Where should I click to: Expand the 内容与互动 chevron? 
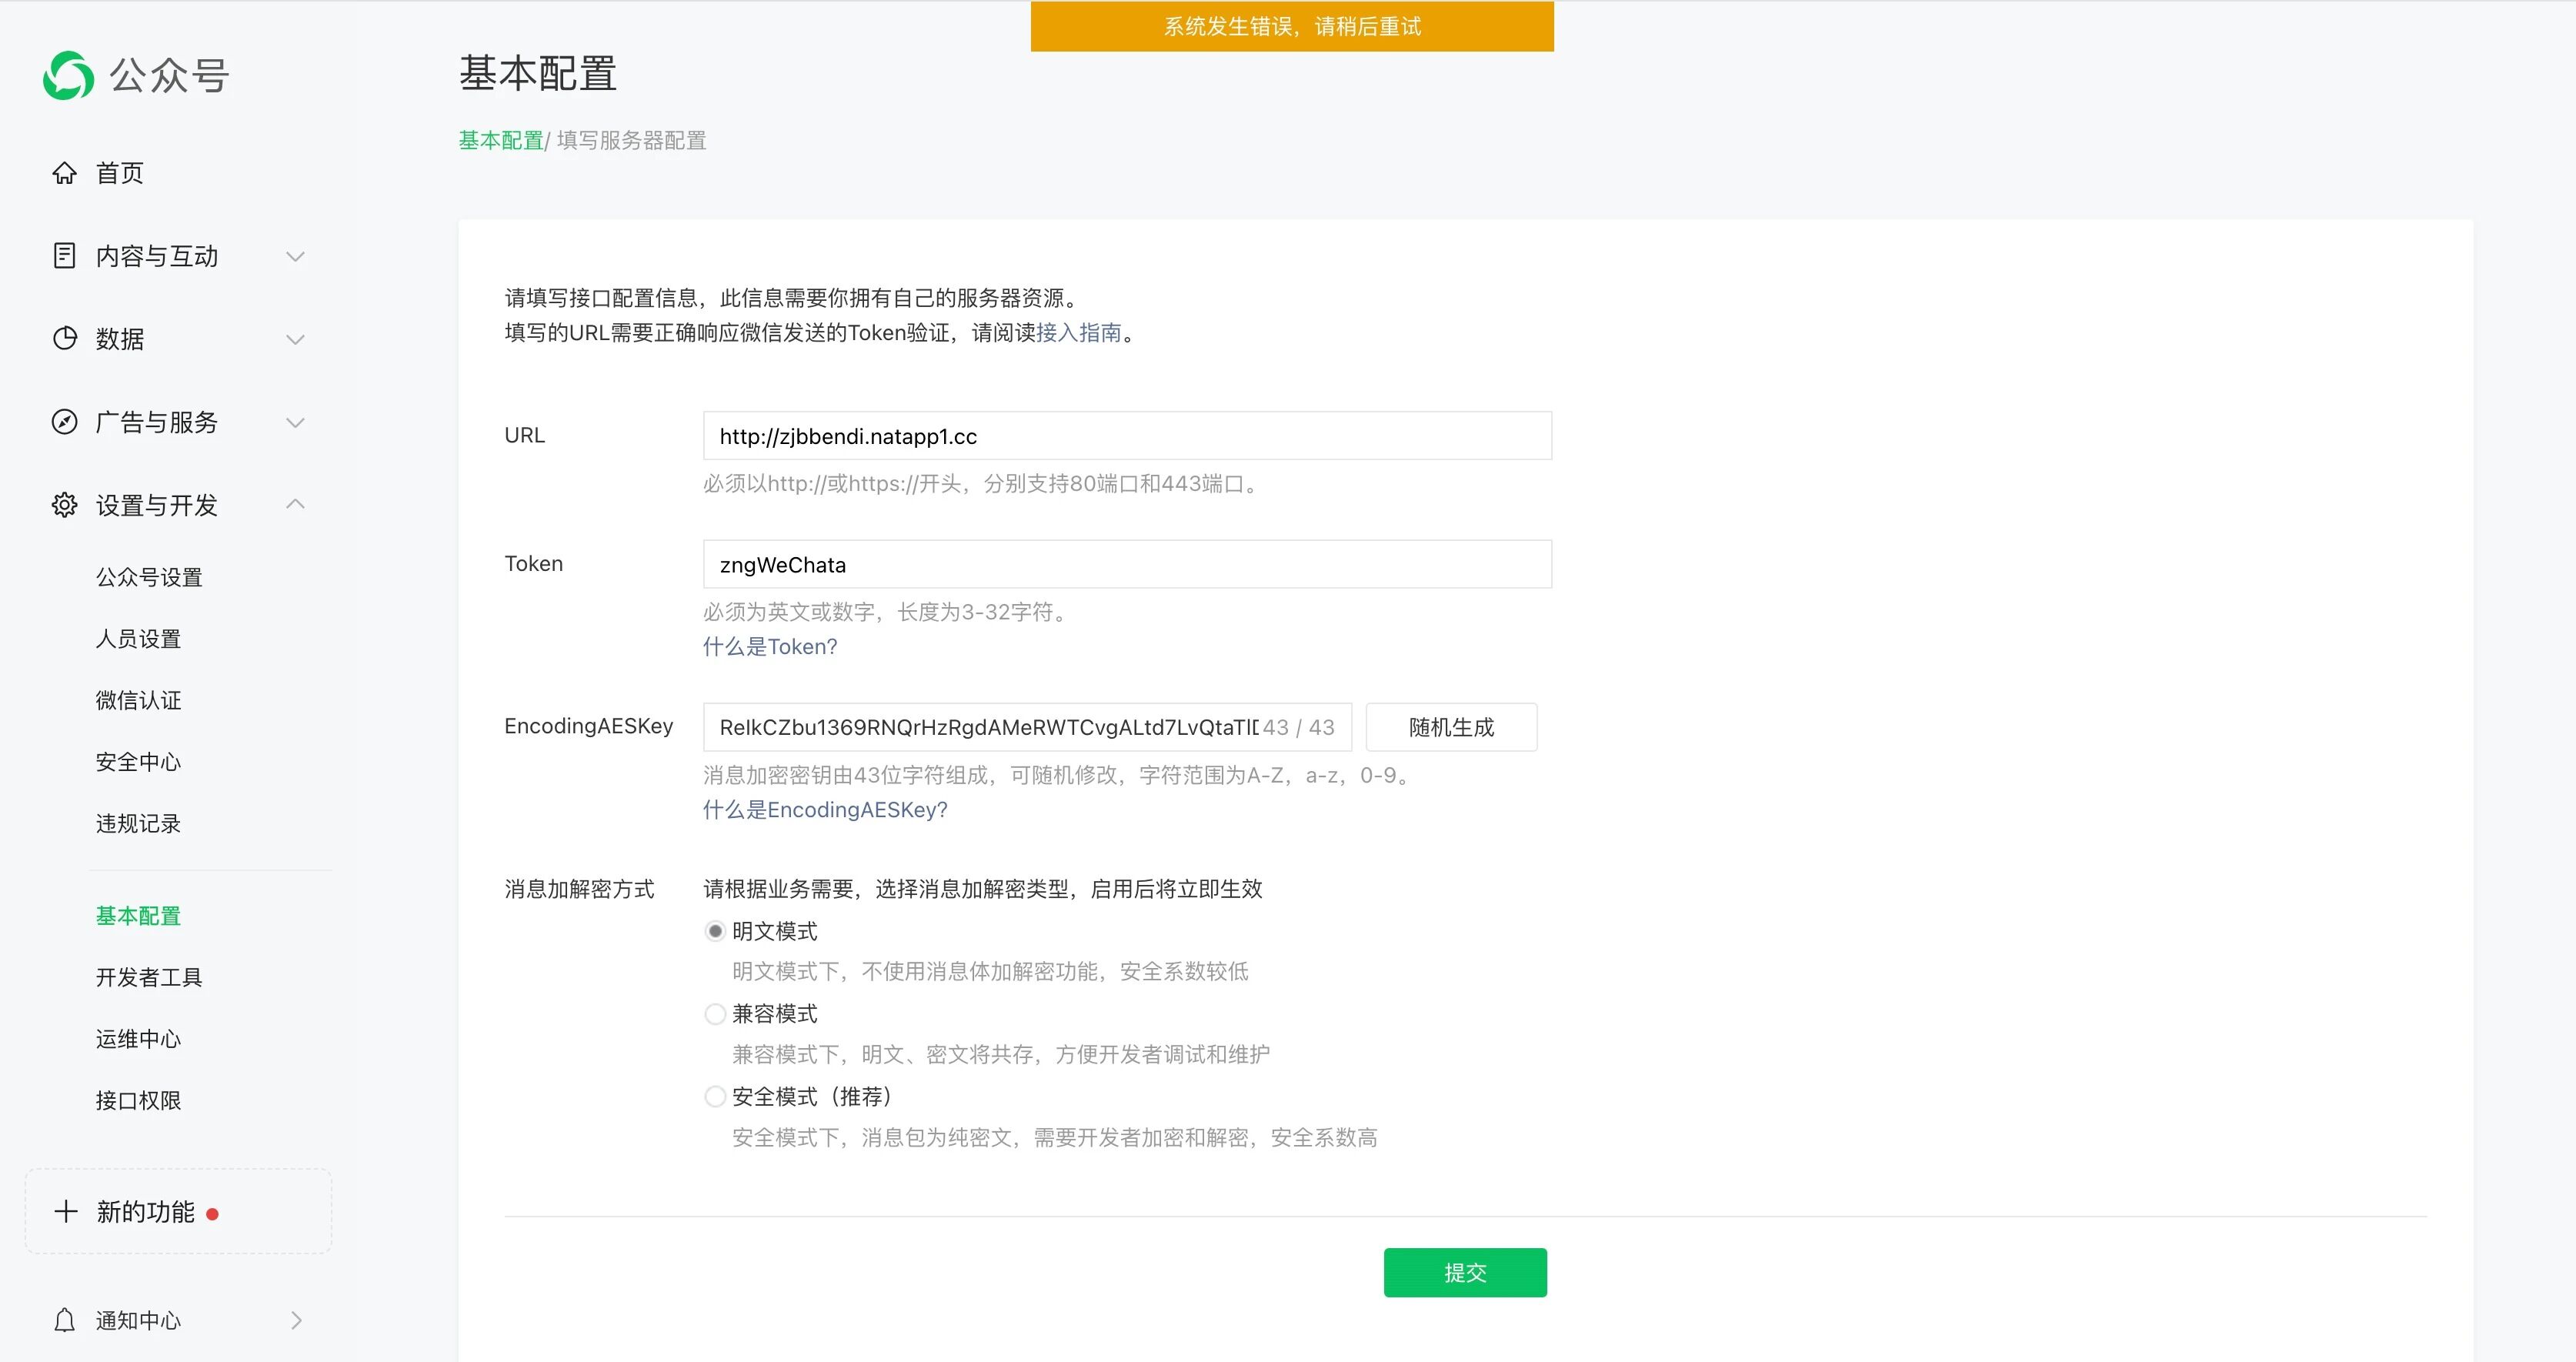295,256
